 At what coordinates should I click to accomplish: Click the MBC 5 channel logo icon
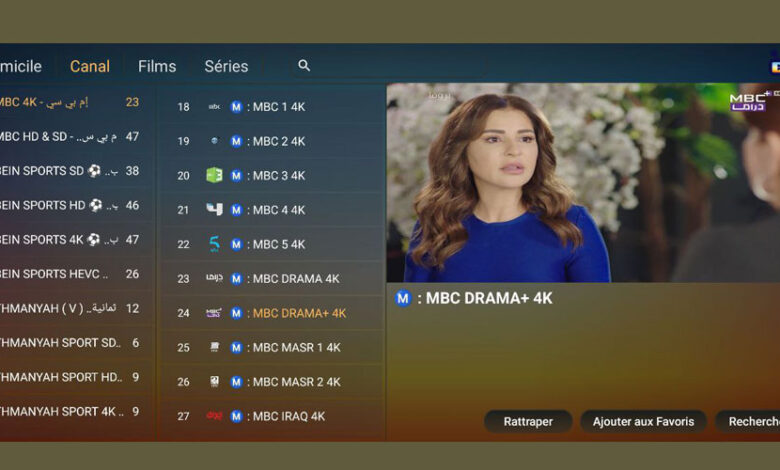coord(214,244)
